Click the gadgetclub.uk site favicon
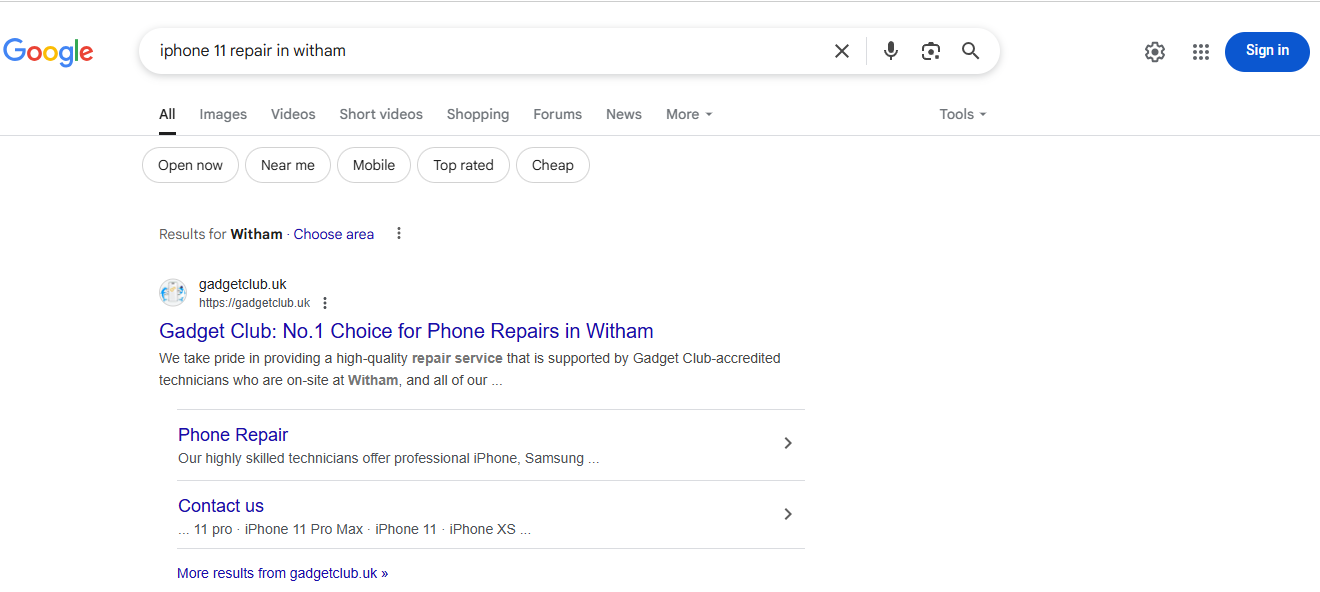The image size is (1320, 592). [173, 293]
